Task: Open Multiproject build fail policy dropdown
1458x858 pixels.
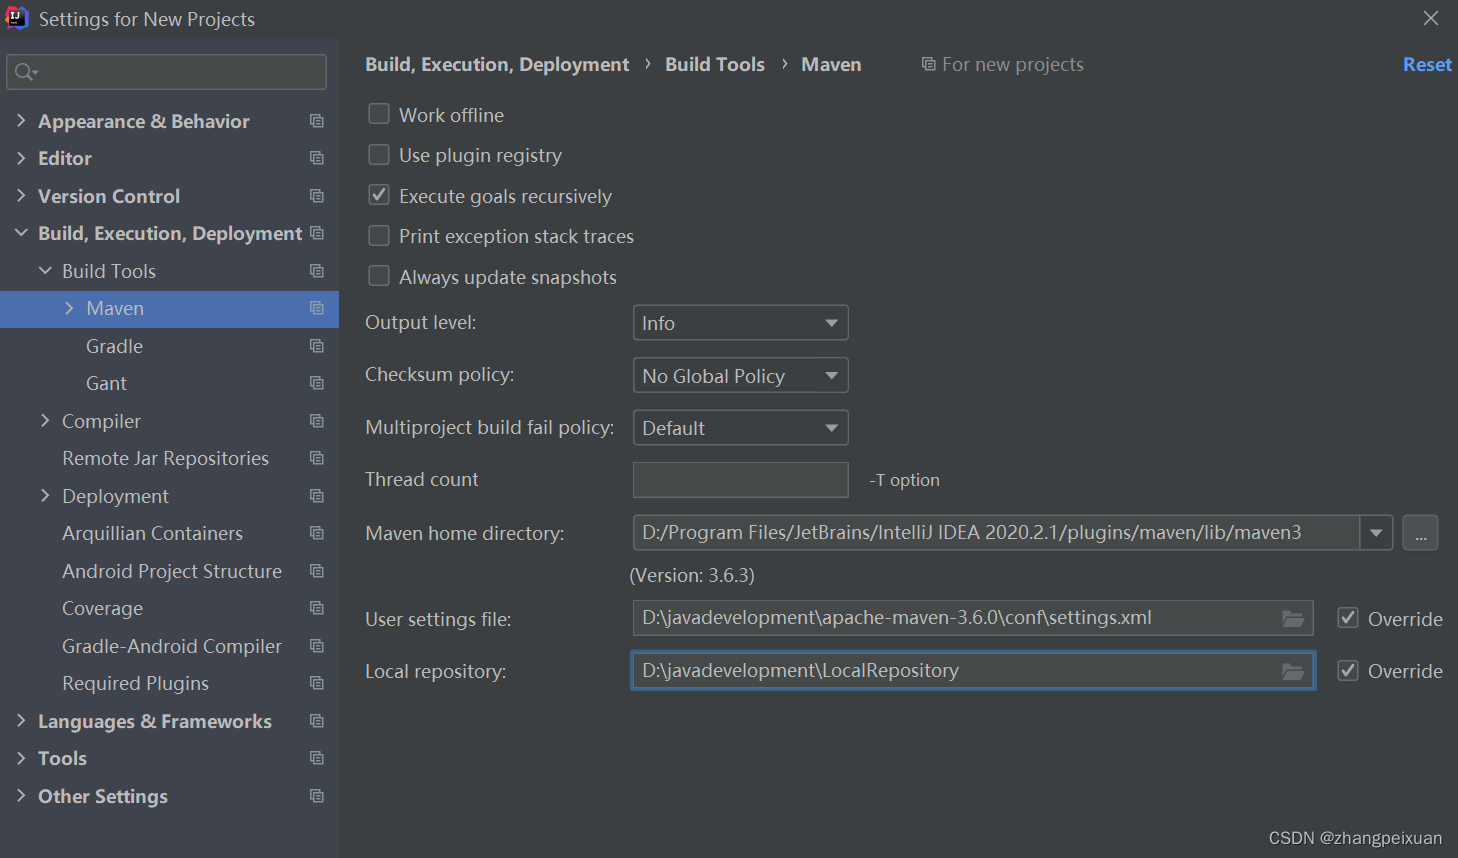Action: pyautogui.click(x=741, y=427)
